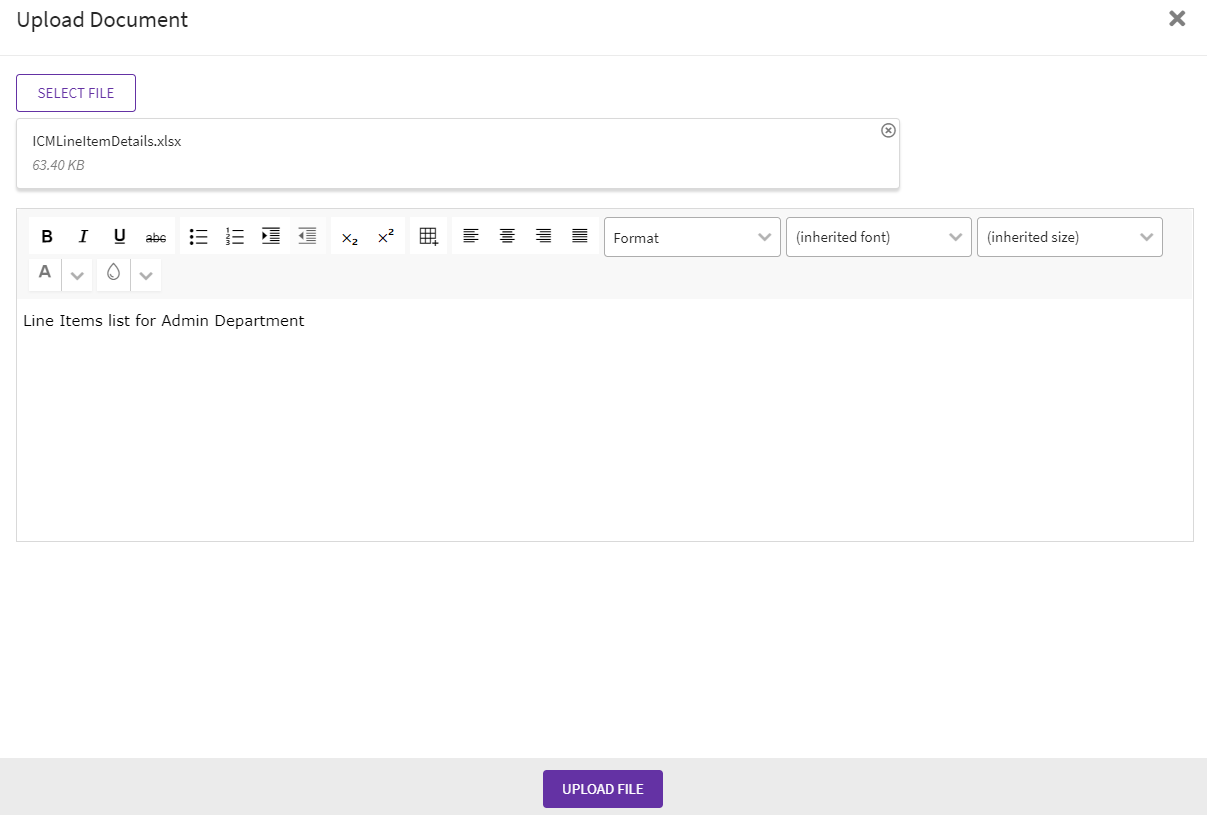
Task: Click the Upload File button
Action: tap(602, 789)
